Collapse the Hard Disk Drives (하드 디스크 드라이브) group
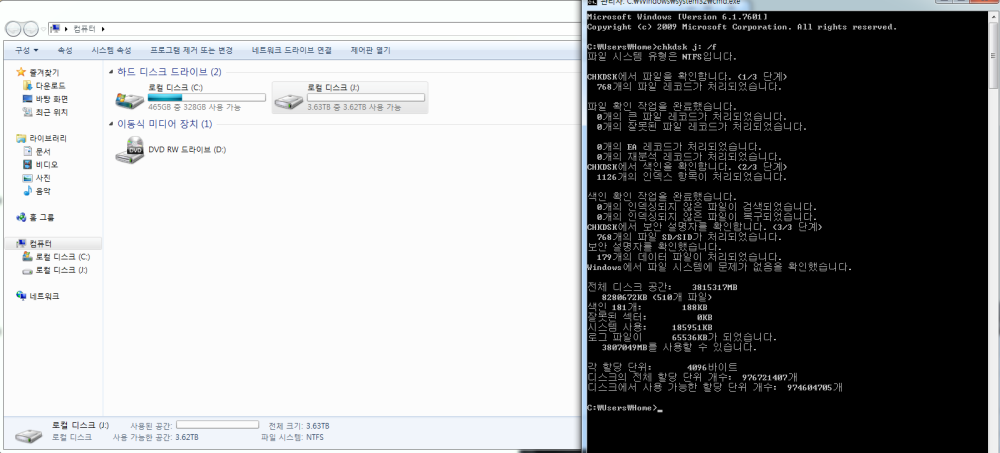Image resolution: width=1000 pixels, height=453 pixels. [x=110, y=72]
